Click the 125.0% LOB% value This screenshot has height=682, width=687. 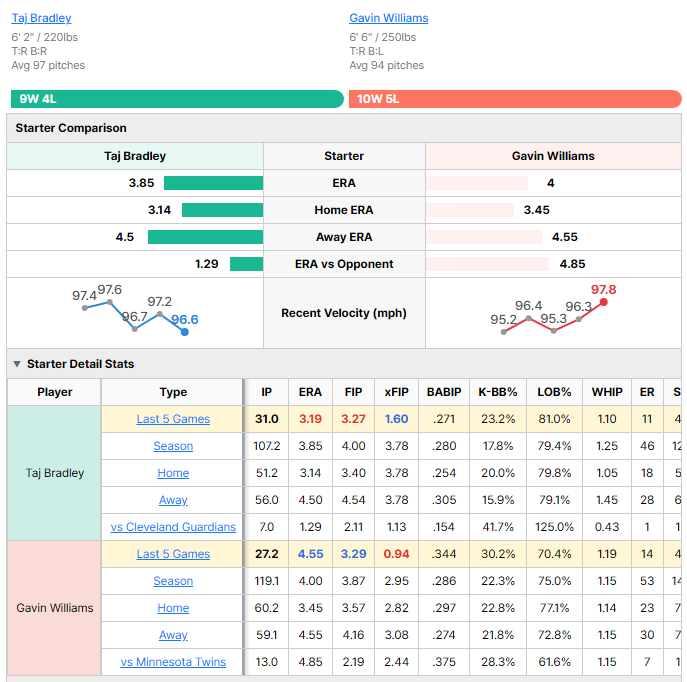coord(554,527)
